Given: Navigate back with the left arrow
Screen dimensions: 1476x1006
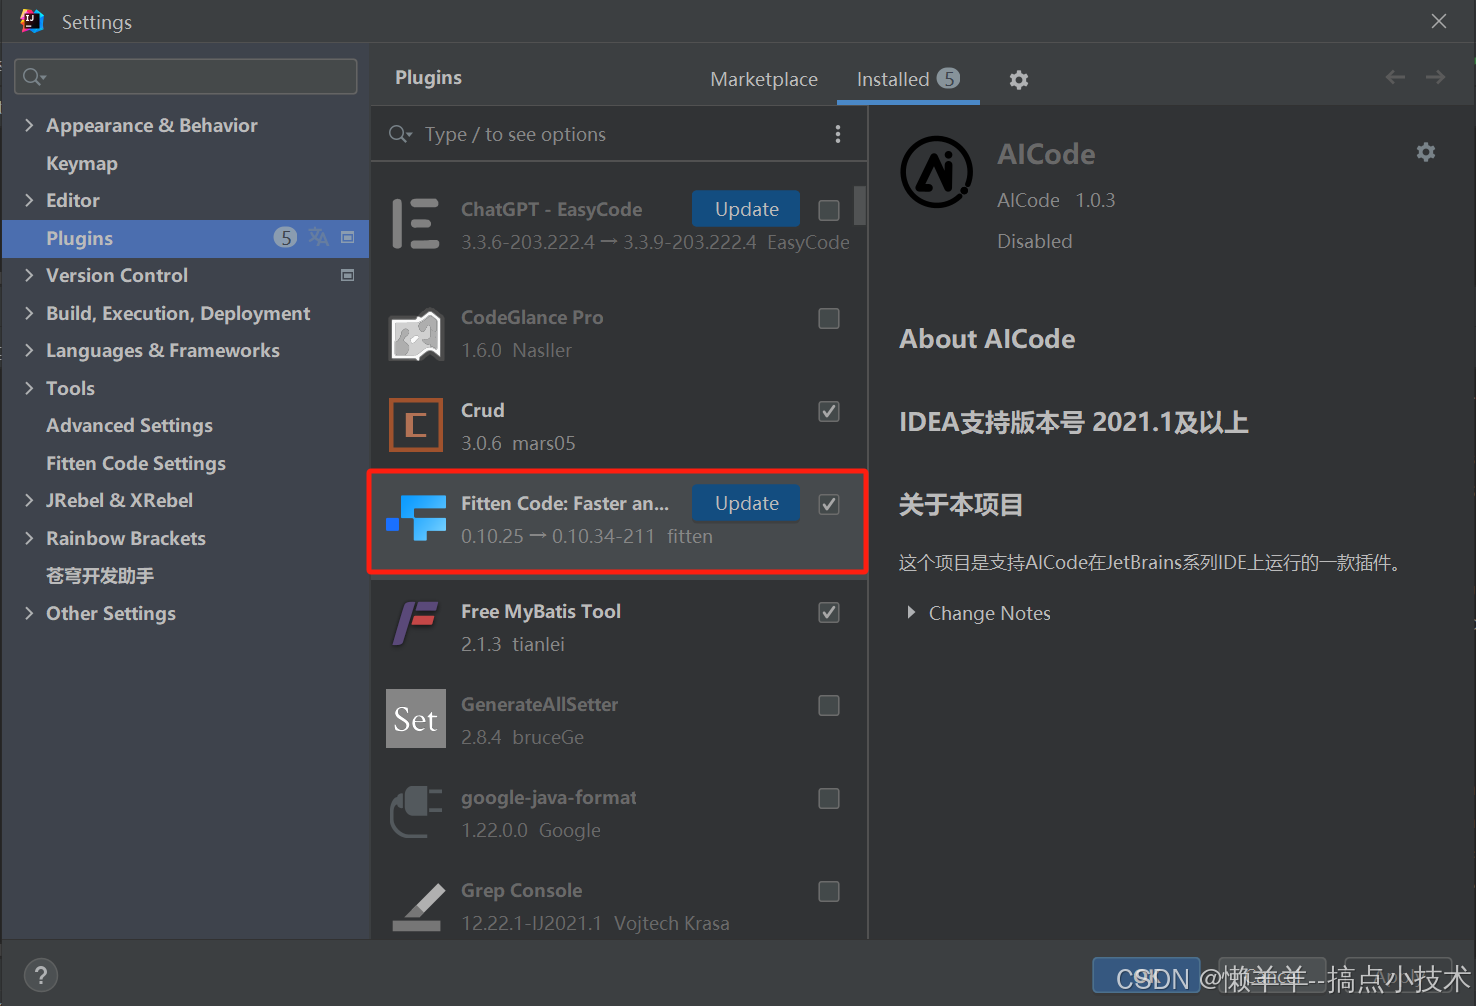Looking at the screenshot, I should coord(1395,77).
